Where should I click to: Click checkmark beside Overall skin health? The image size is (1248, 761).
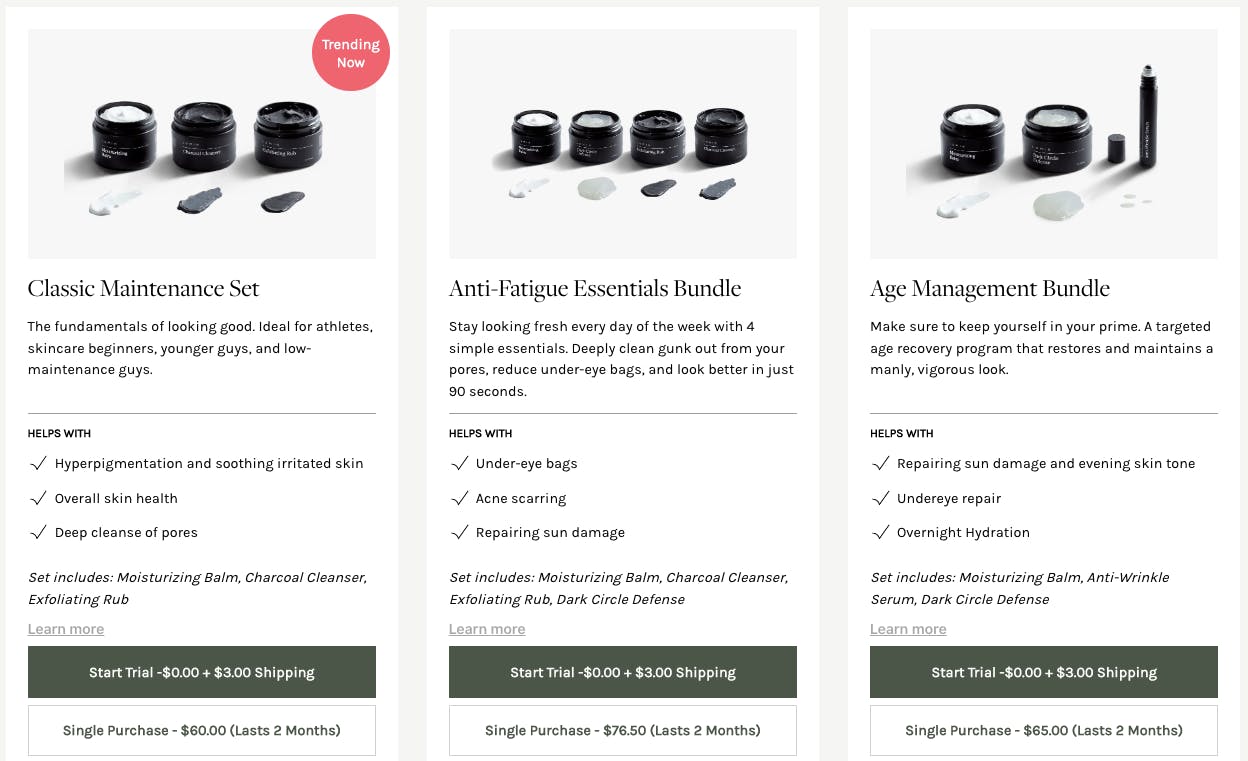(x=39, y=498)
